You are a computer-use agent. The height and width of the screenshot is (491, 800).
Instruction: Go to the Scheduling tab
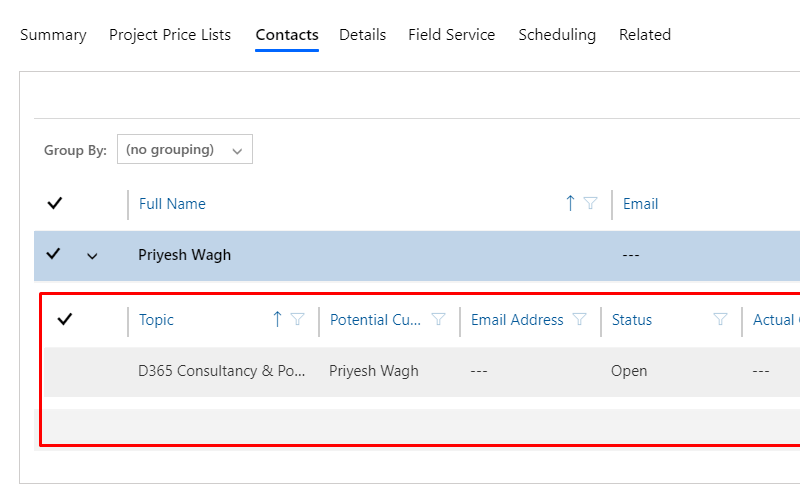pos(557,35)
